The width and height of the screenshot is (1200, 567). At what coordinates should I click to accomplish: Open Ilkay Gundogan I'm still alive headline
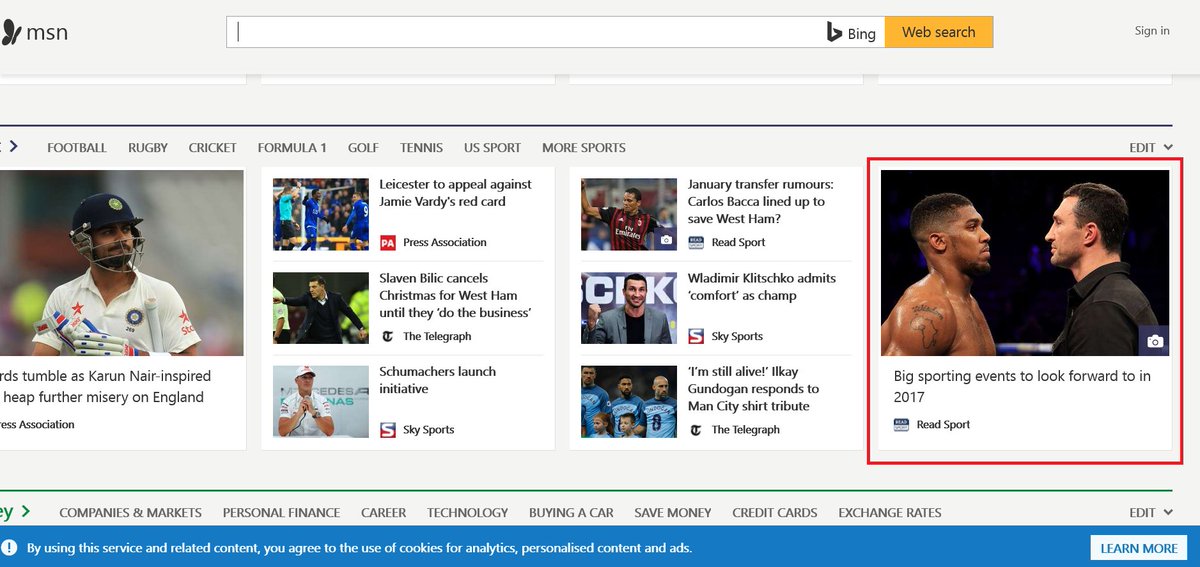point(753,389)
